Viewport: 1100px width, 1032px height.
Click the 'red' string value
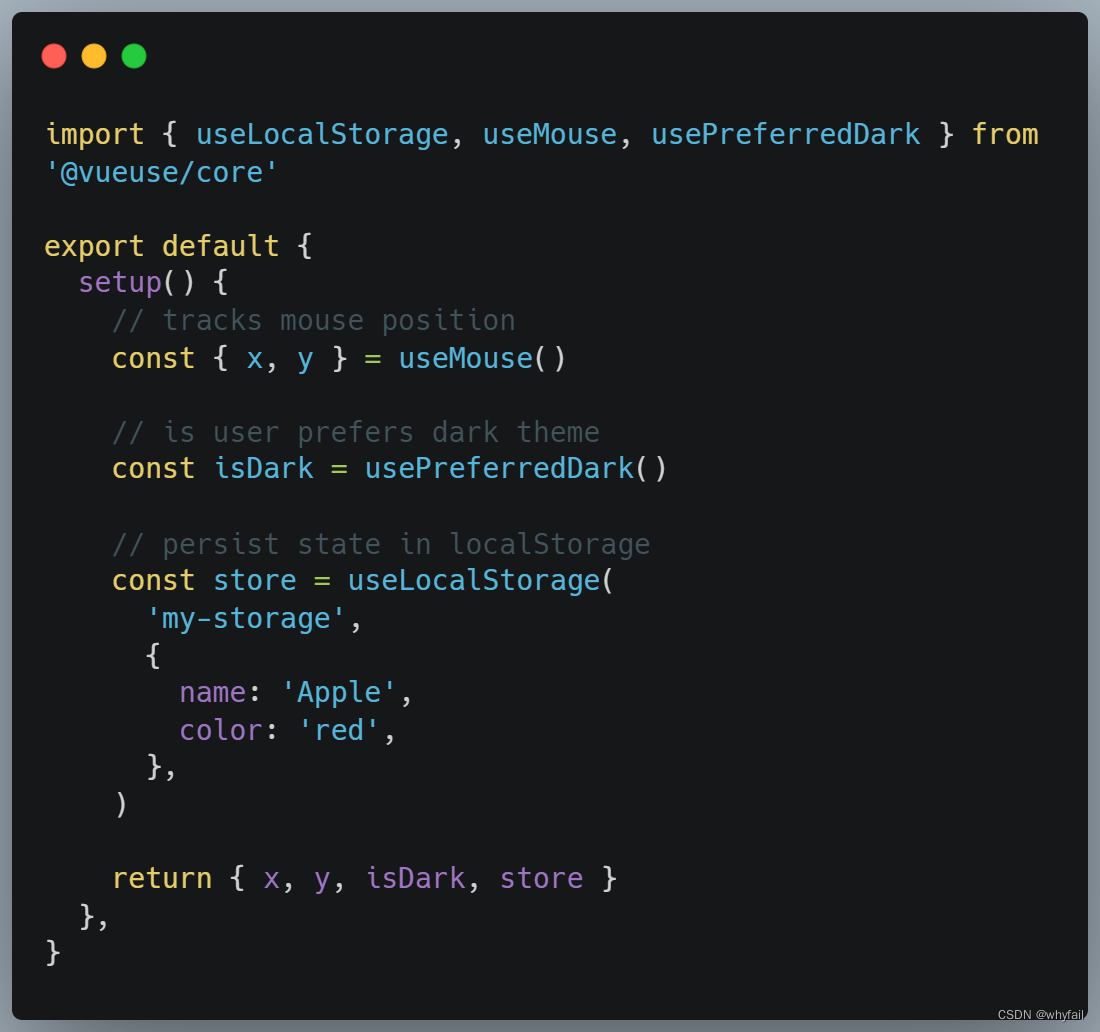click(x=339, y=730)
